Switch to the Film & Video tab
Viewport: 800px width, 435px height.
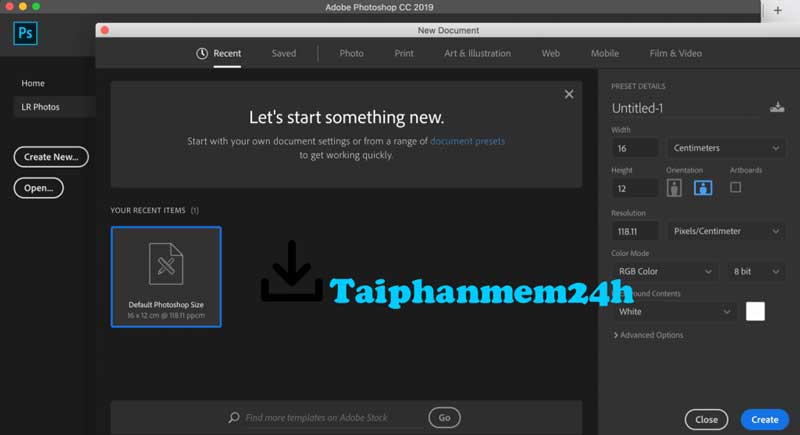point(676,53)
